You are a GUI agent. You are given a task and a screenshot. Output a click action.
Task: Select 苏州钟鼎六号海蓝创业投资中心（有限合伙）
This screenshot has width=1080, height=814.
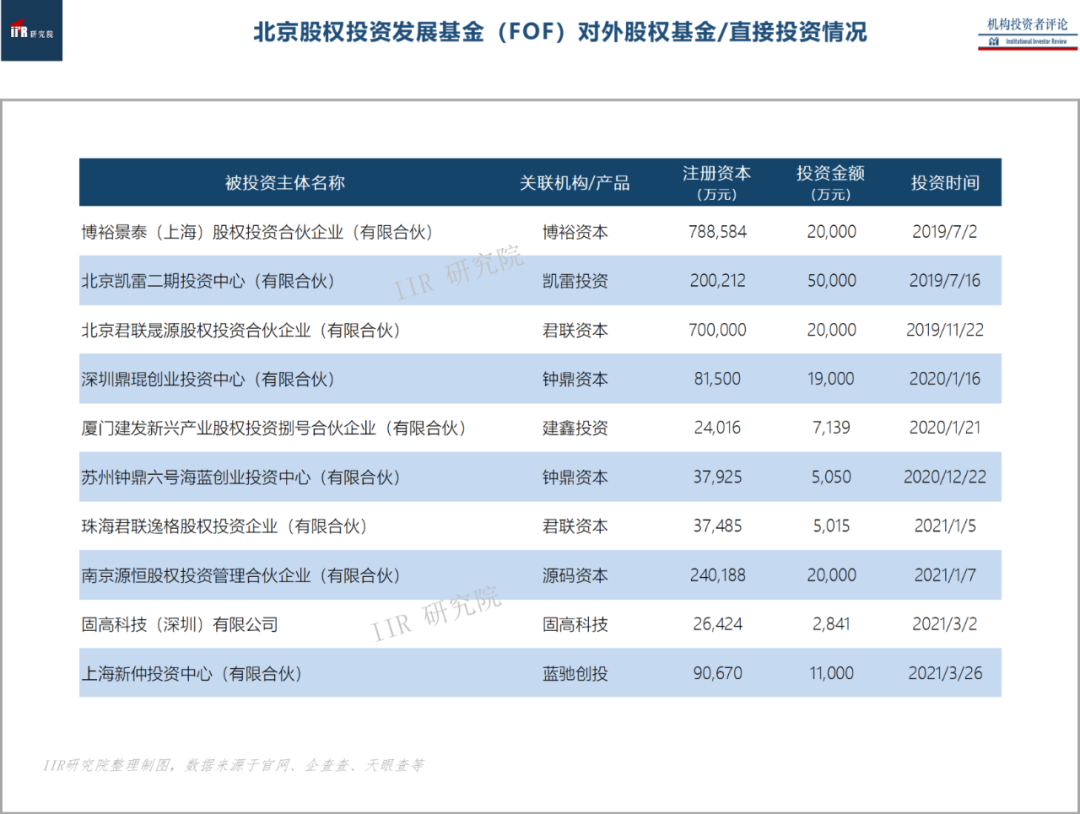tap(241, 478)
